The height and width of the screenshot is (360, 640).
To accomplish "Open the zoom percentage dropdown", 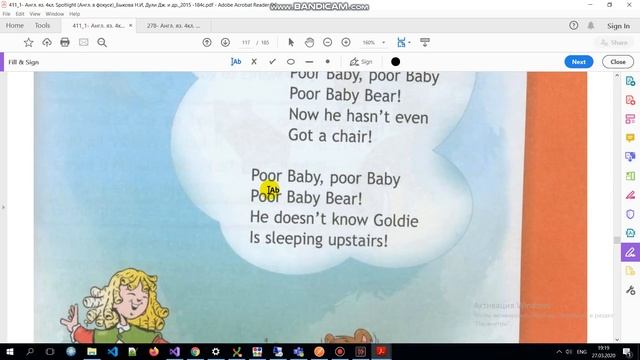I will click(383, 42).
